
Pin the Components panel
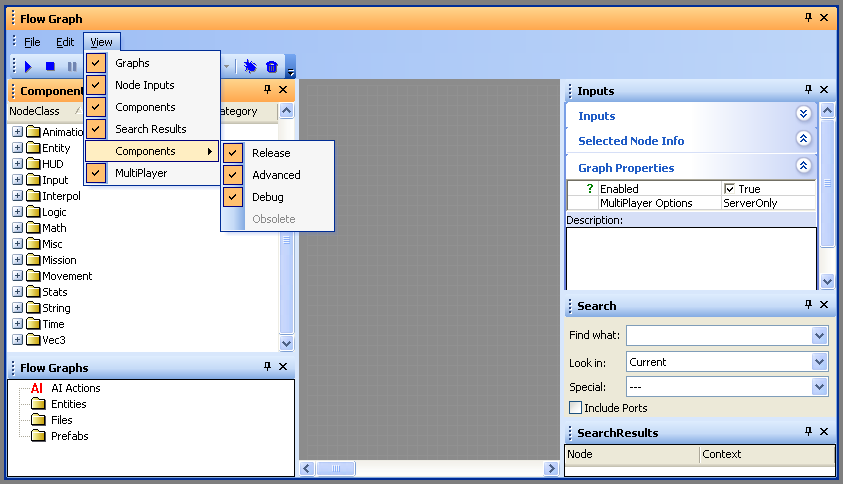[267, 90]
